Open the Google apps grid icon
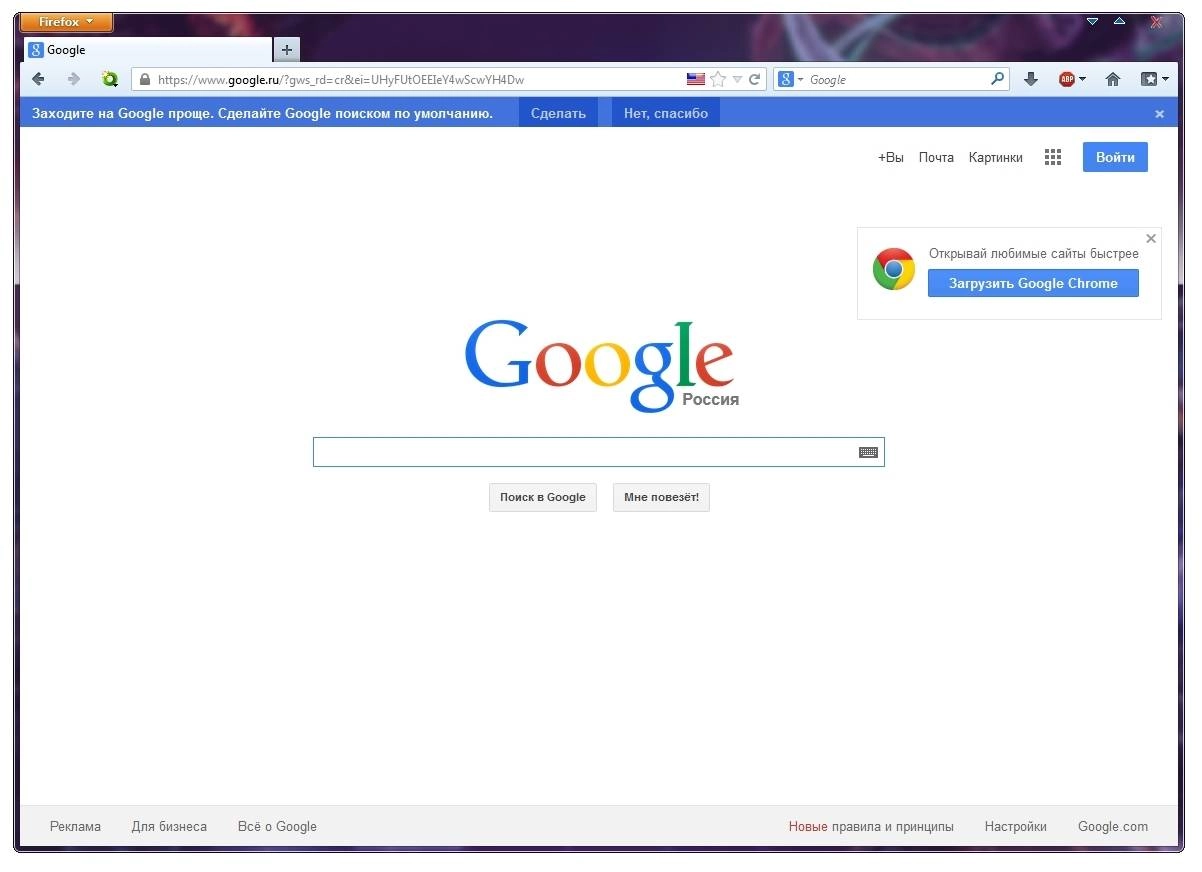The image size is (1202, 872). pos(1053,157)
